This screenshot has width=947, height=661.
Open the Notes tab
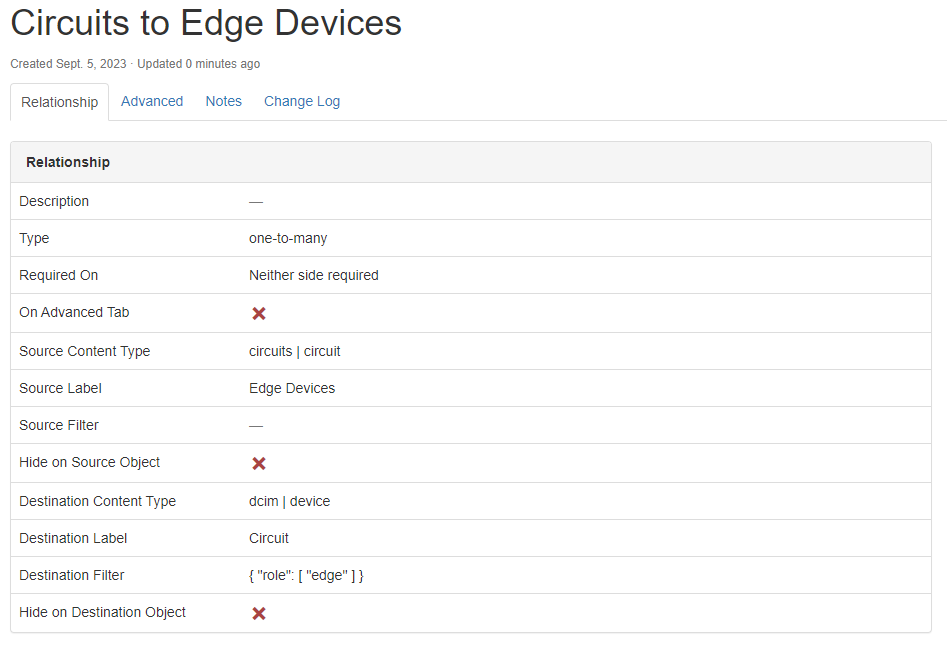click(x=224, y=101)
